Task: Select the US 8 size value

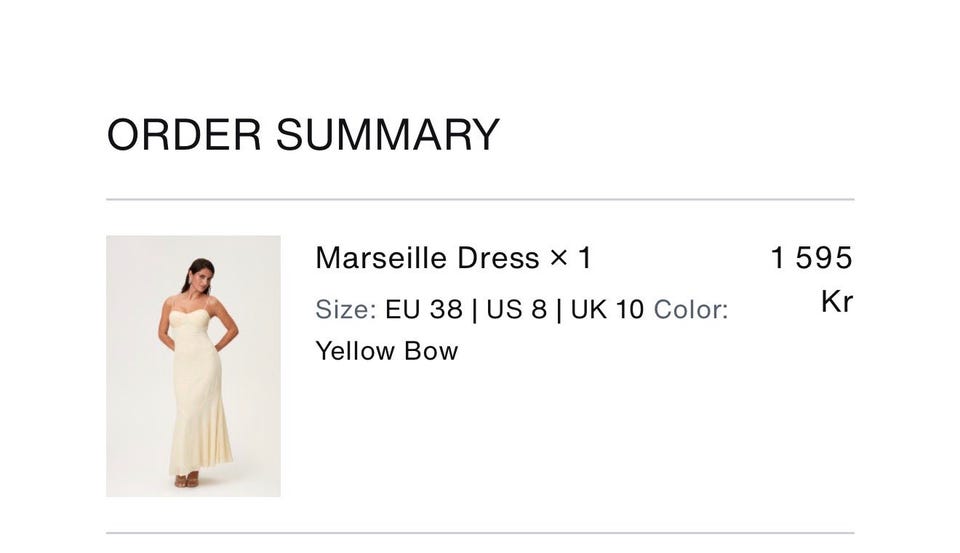Action: 517,309
